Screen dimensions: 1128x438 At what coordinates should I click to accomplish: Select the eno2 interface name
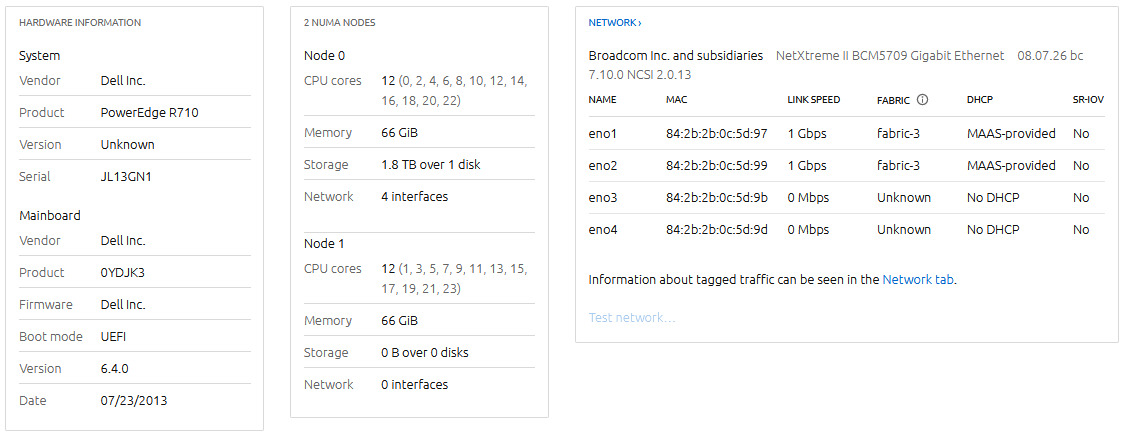[603, 165]
